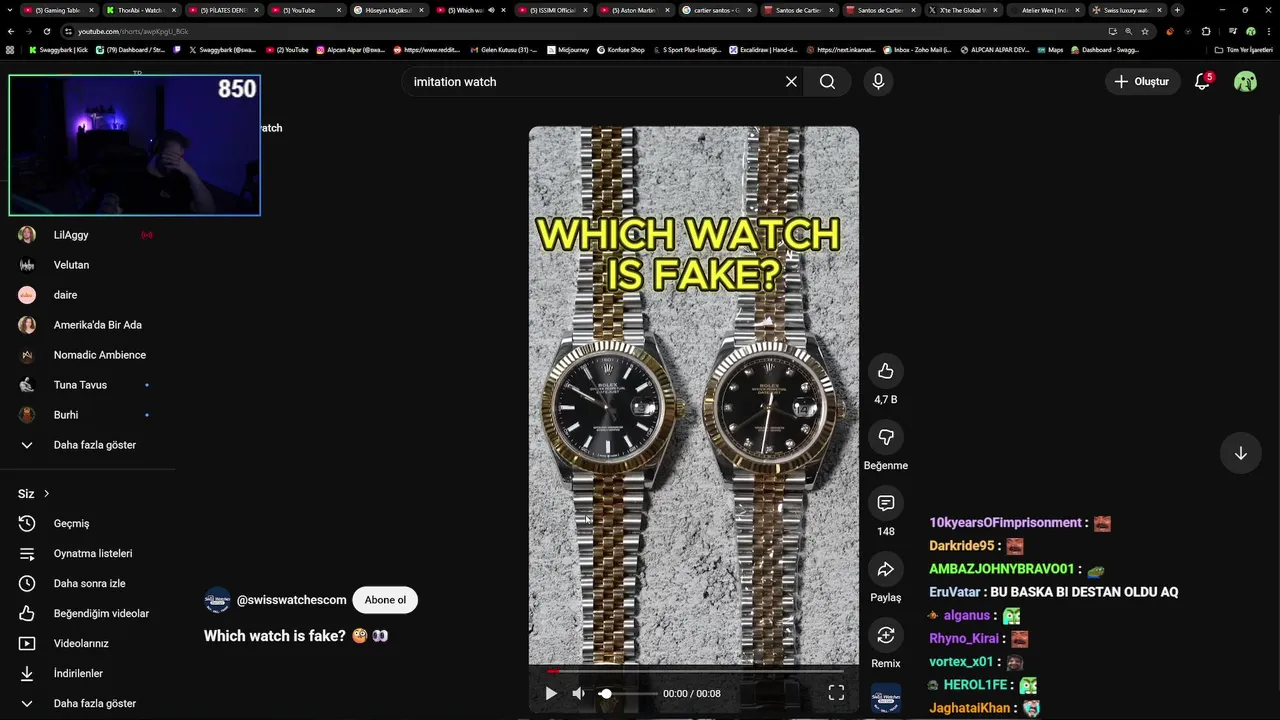
Task: Open the Oluştur create menu
Action: pos(1141,82)
